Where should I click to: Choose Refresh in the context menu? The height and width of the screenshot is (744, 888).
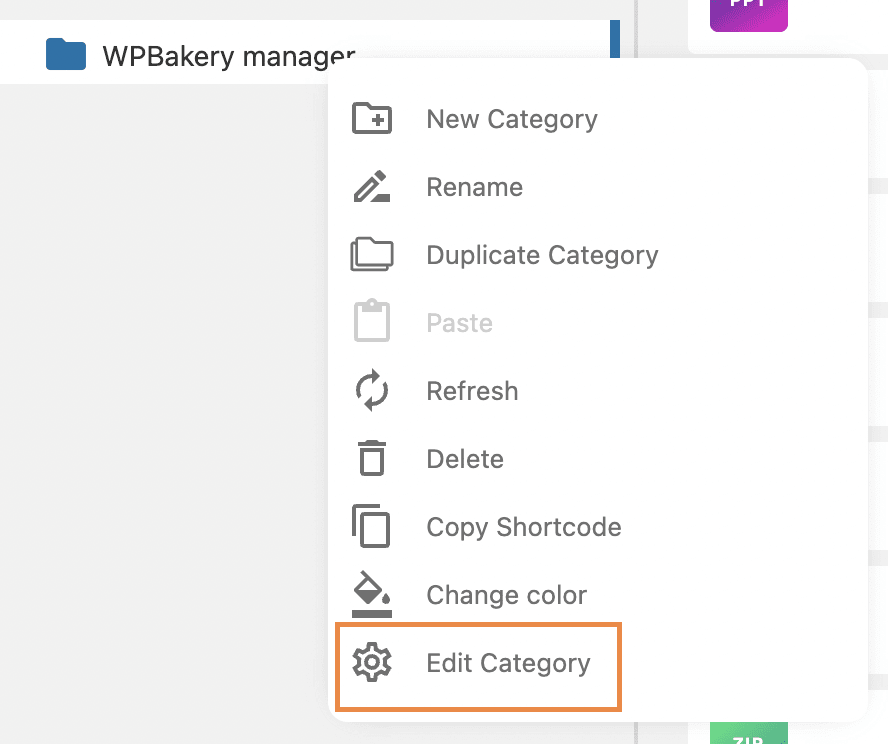pos(472,391)
